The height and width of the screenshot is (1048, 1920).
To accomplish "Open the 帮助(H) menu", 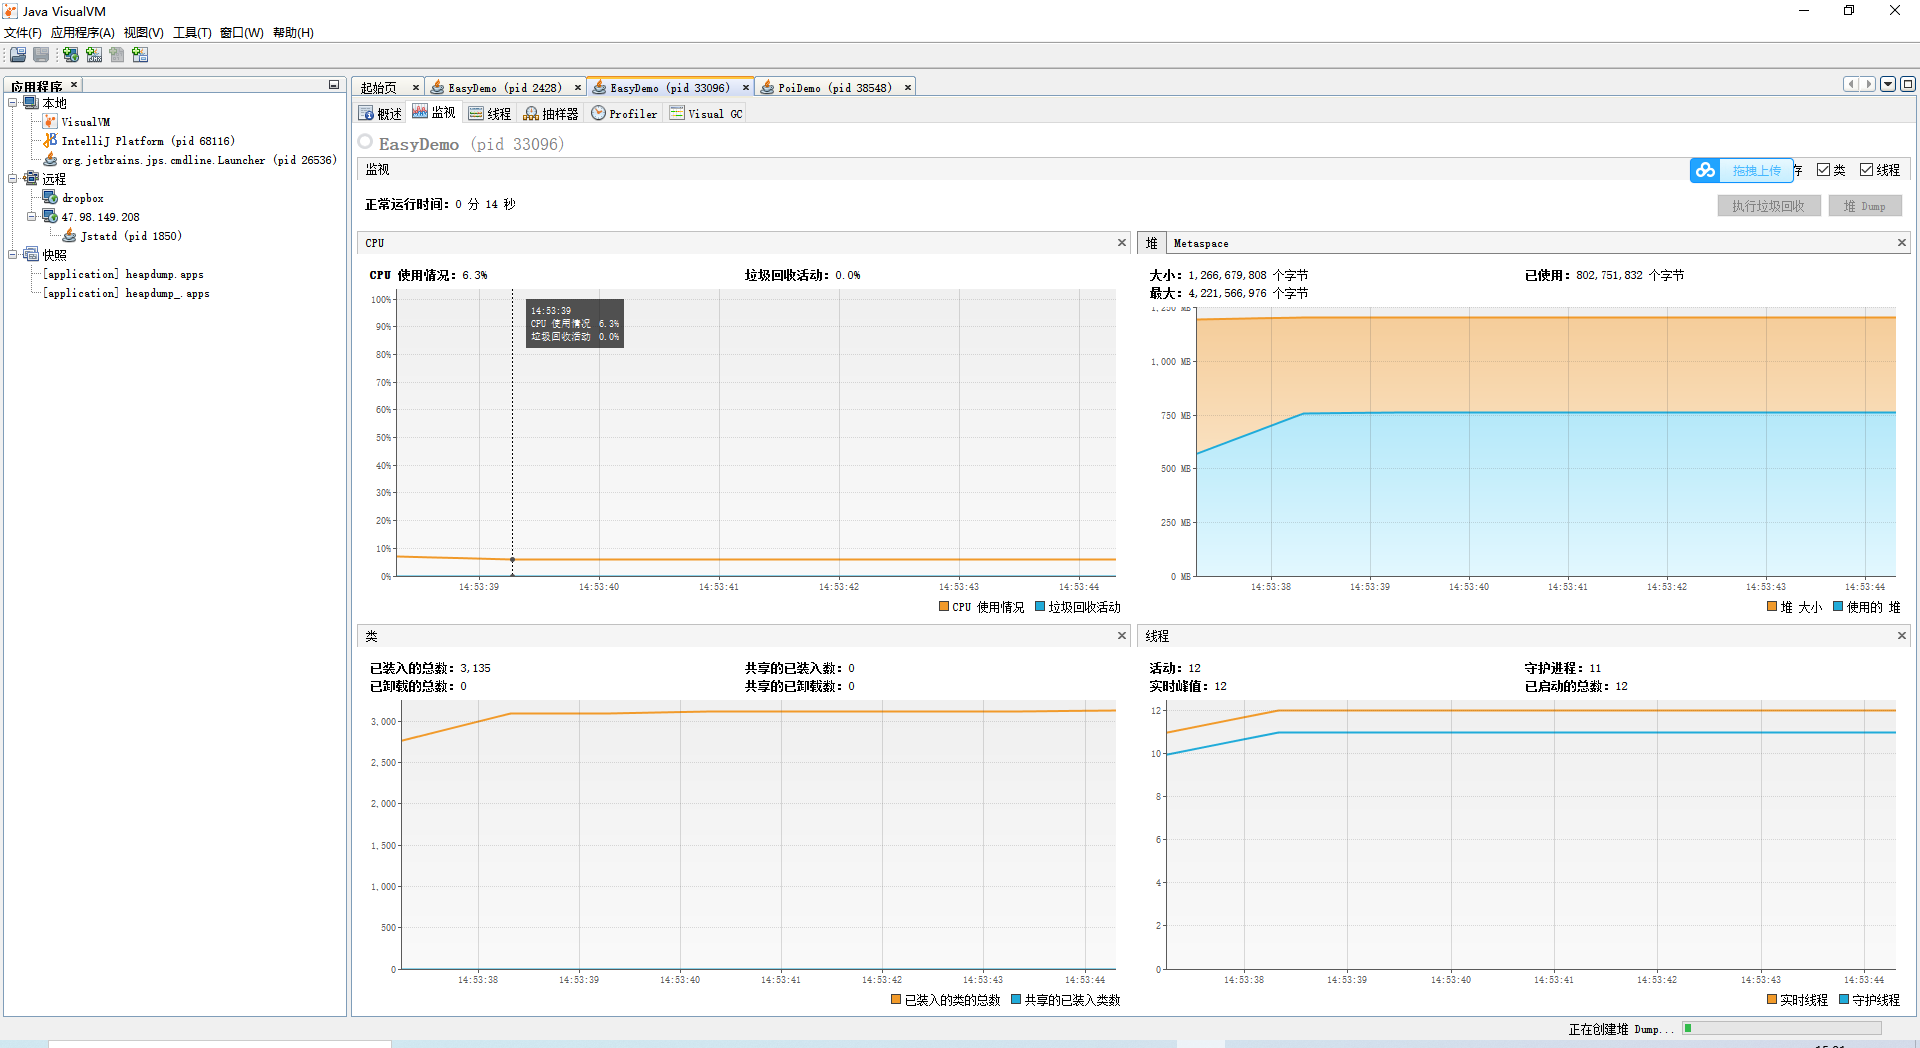I will pos(294,33).
